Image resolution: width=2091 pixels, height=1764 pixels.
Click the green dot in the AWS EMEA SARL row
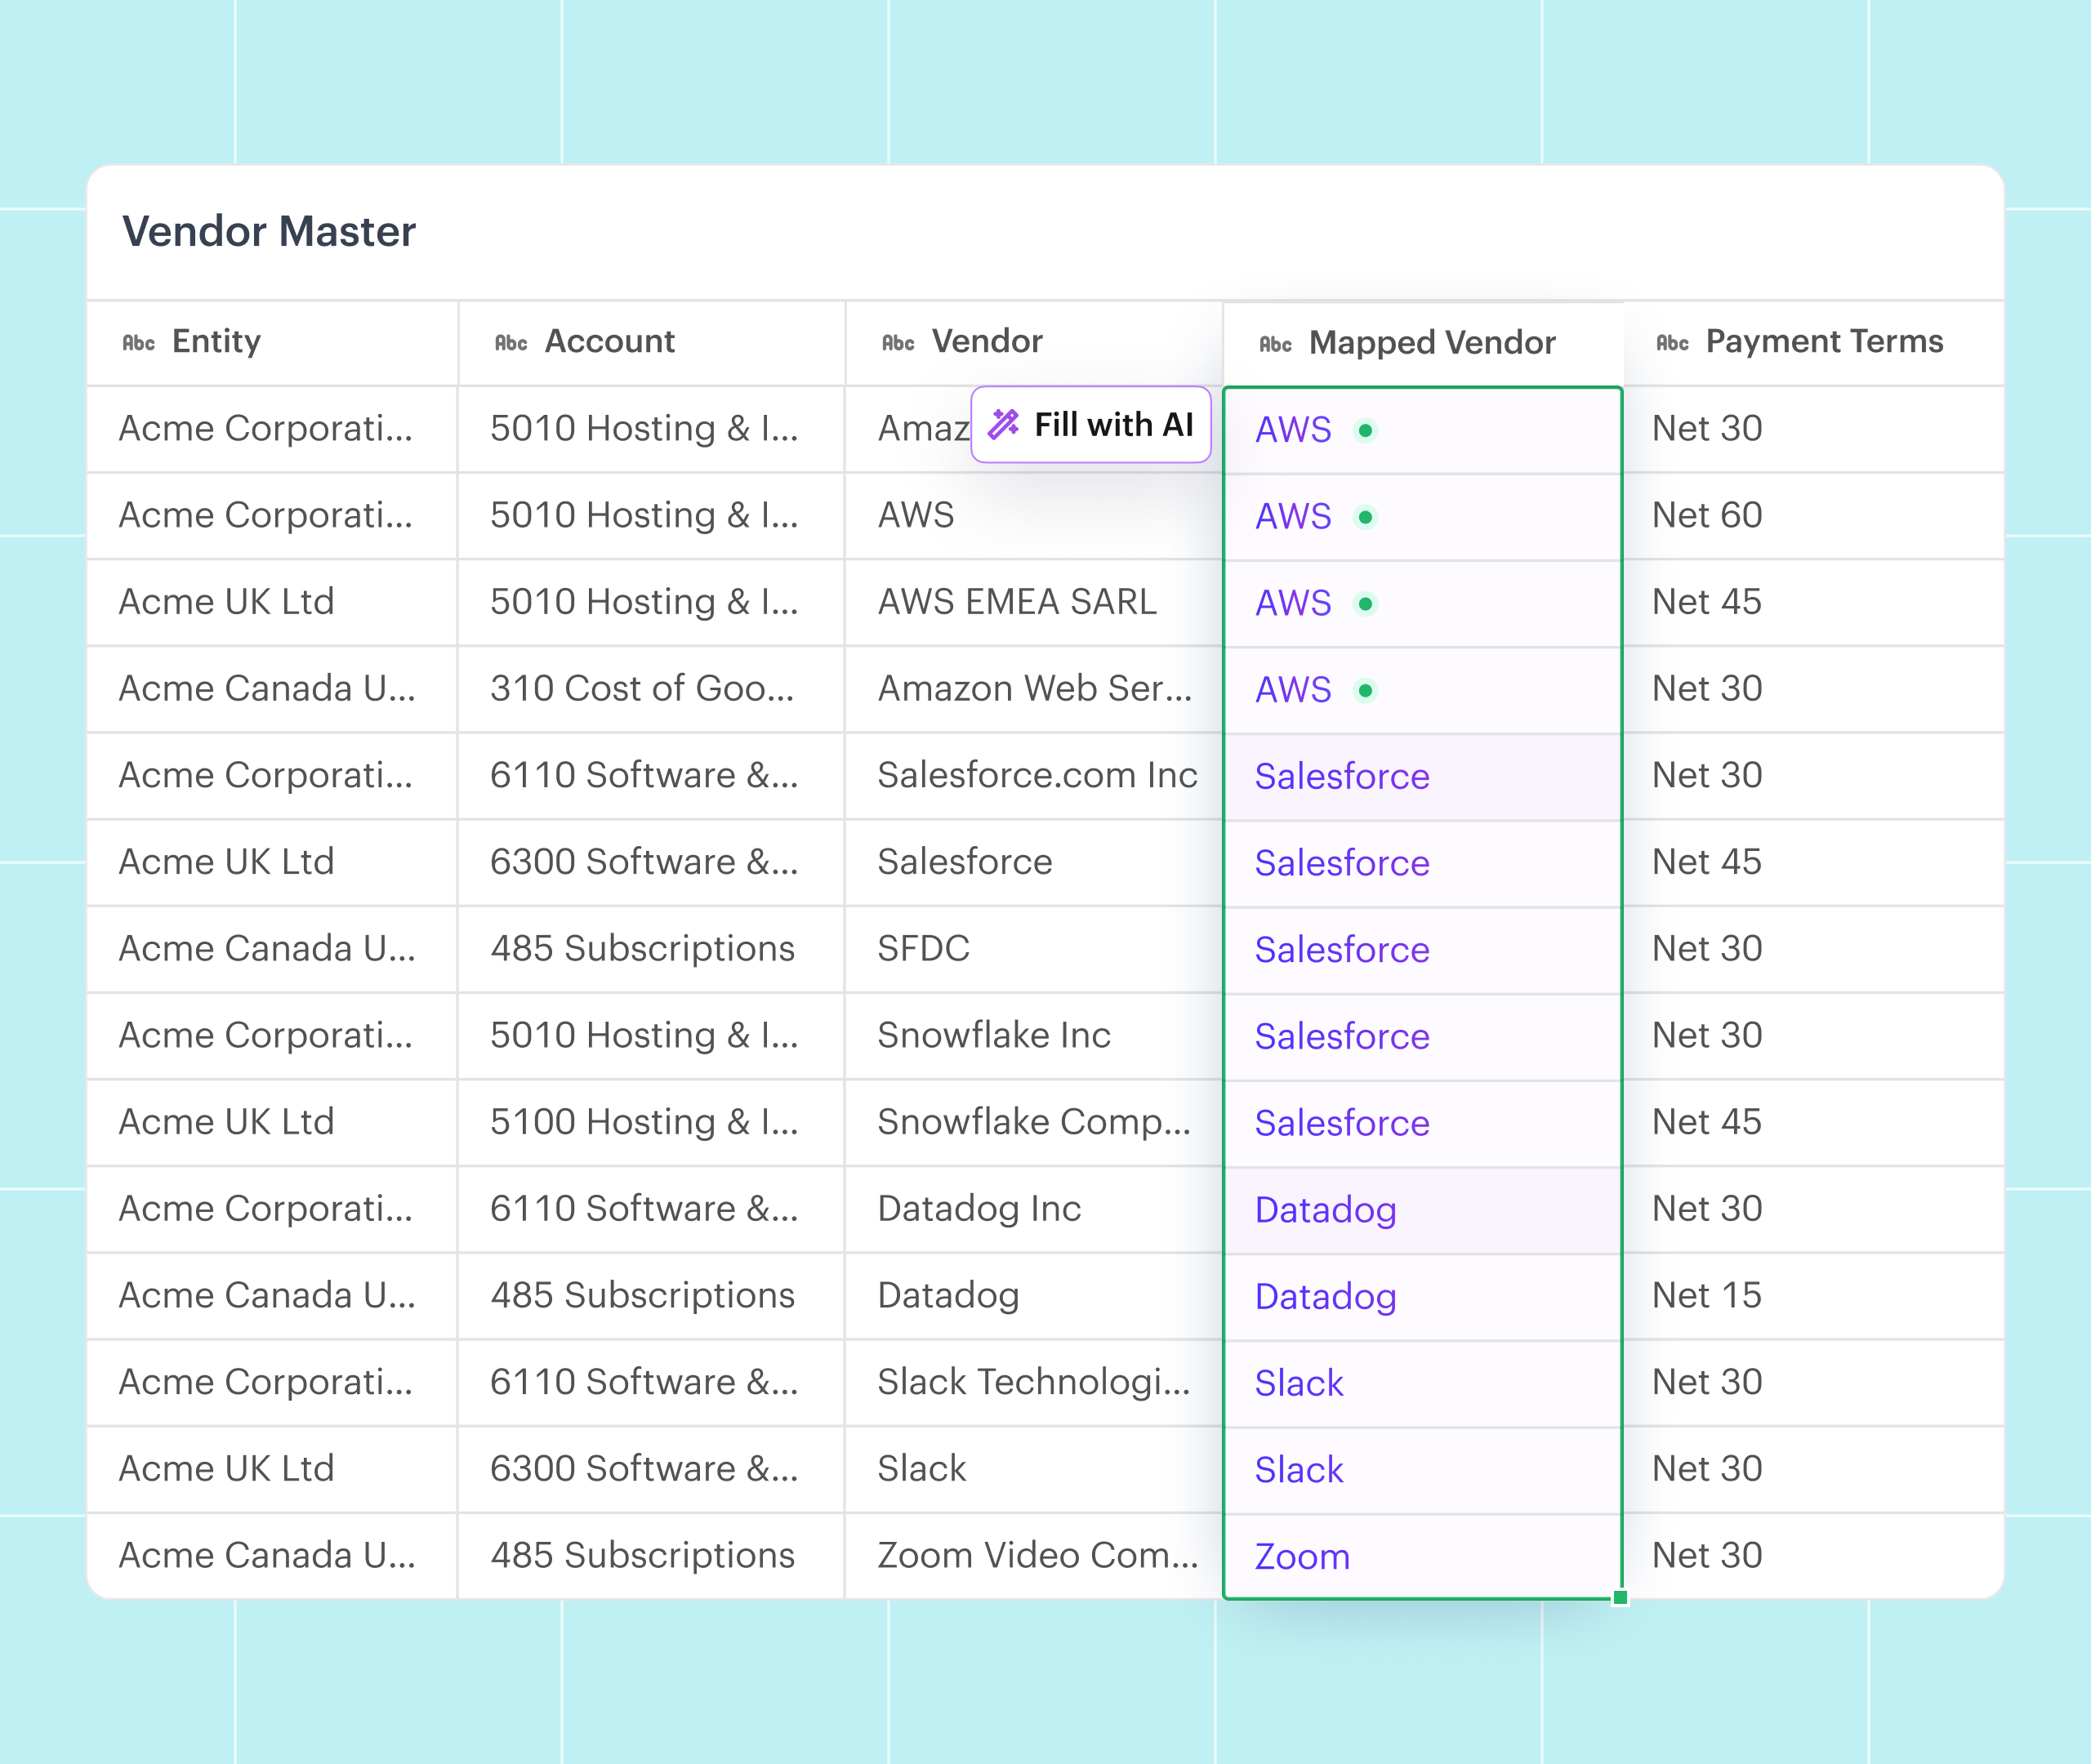click(1365, 604)
